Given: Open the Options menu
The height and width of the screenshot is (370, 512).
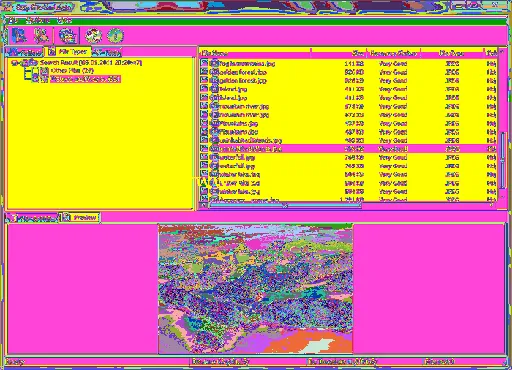Looking at the screenshot, I should [x=38, y=21].
